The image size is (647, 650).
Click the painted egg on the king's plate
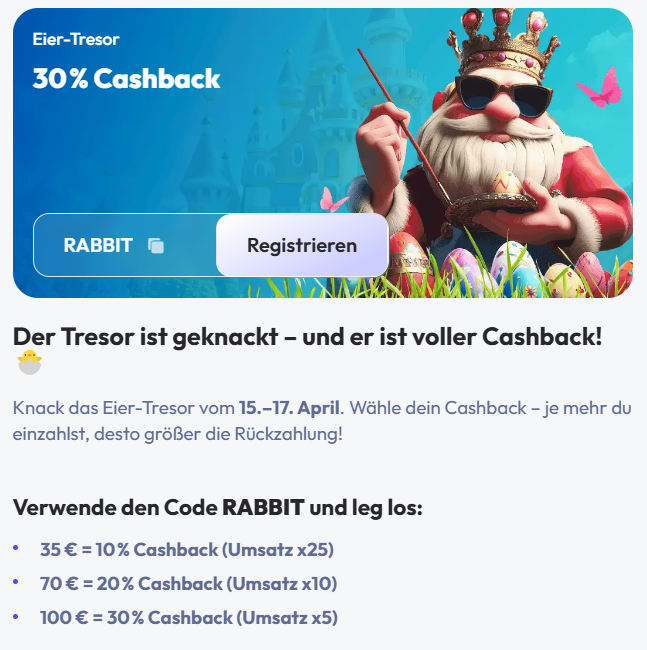tap(506, 183)
